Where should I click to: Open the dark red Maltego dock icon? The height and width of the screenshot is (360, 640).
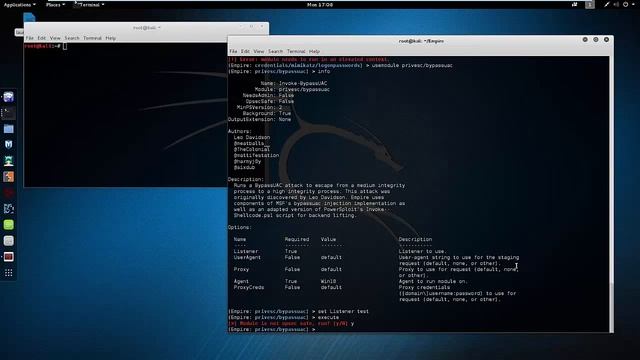click(x=9, y=193)
